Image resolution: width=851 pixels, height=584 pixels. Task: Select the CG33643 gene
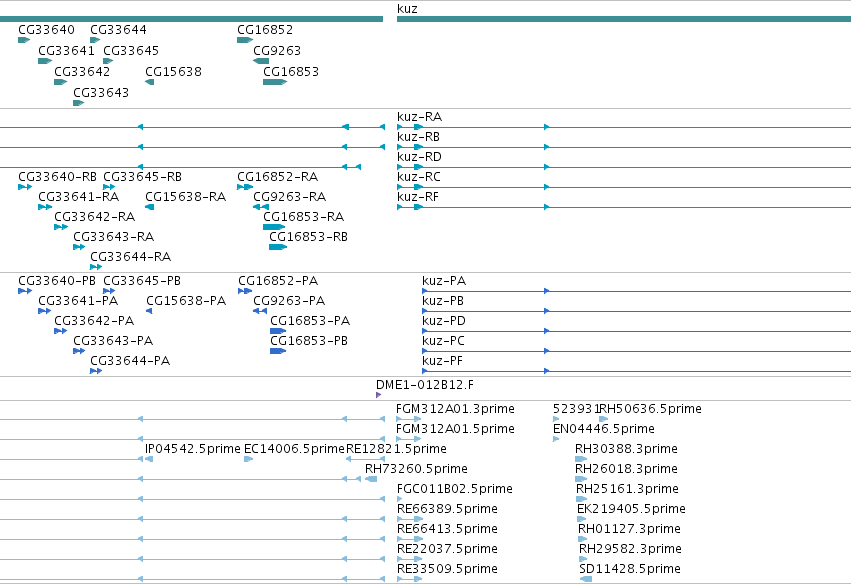tap(79, 103)
